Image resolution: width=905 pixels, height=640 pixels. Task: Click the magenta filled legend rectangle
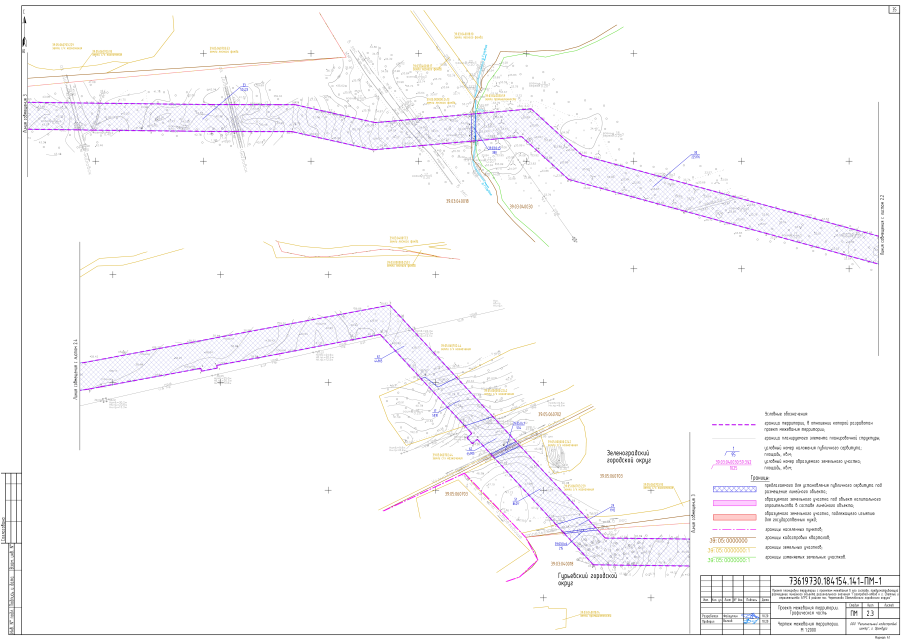[x=735, y=500]
